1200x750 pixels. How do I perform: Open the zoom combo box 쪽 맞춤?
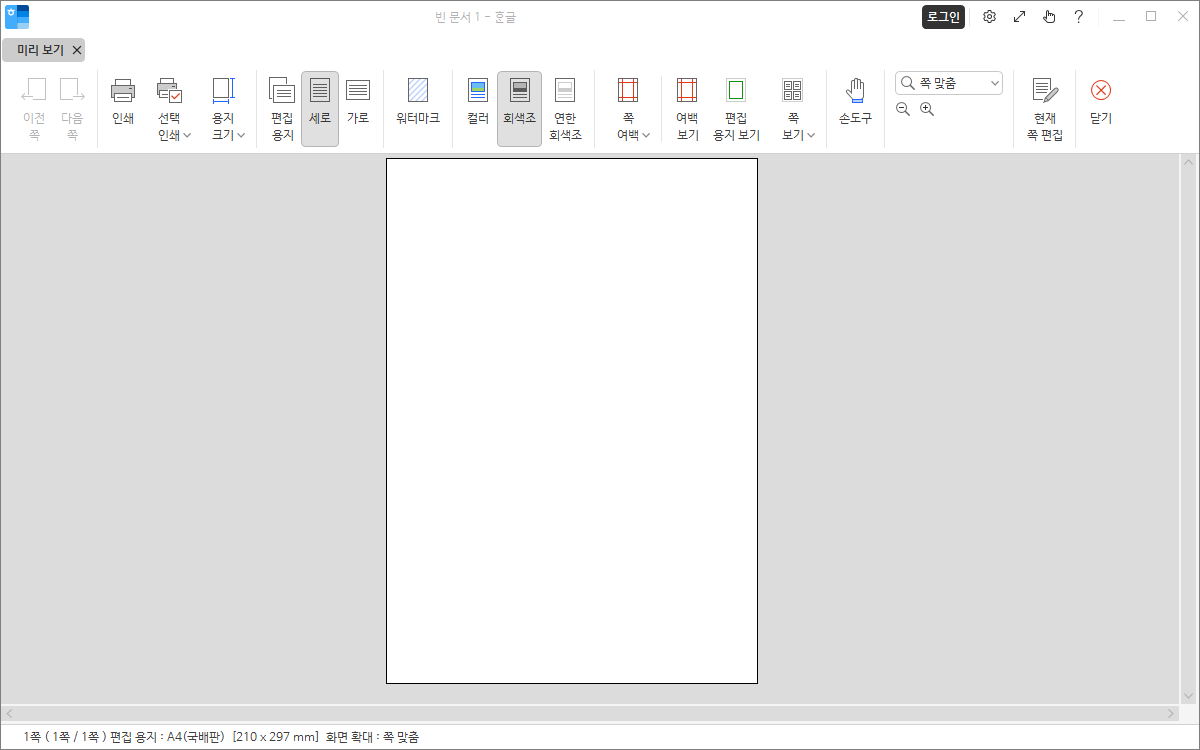949,83
